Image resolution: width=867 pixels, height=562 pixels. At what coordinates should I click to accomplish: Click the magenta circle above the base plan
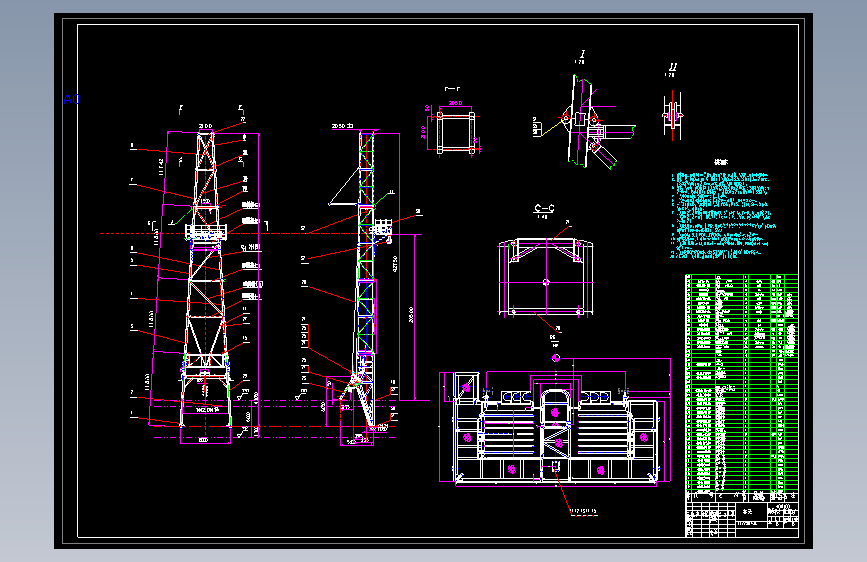pos(556,358)
